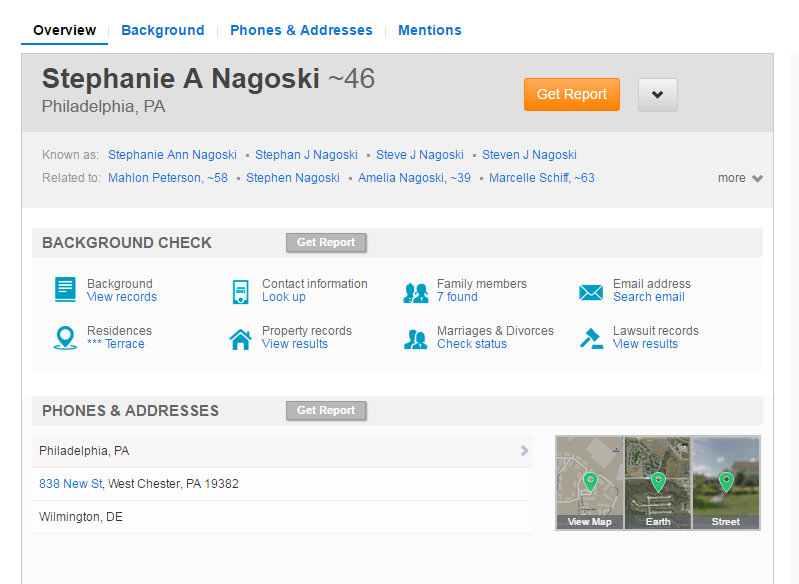Click the Residences map pin icon

tap(65, 337)
